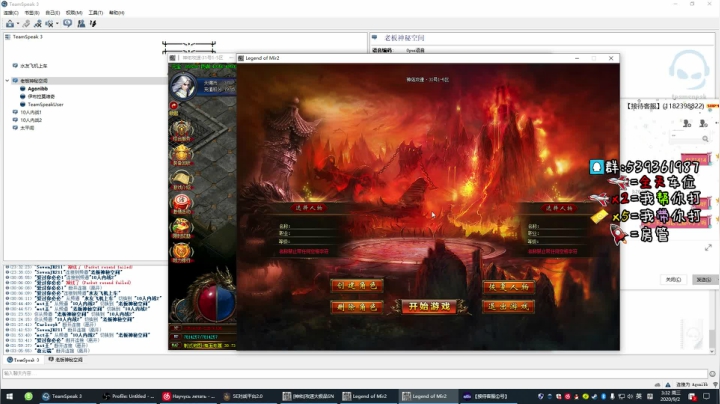The image size is (720, 404).
Task: Click the first golden emblem icon in game sidebar
Action: pos(182,130)
